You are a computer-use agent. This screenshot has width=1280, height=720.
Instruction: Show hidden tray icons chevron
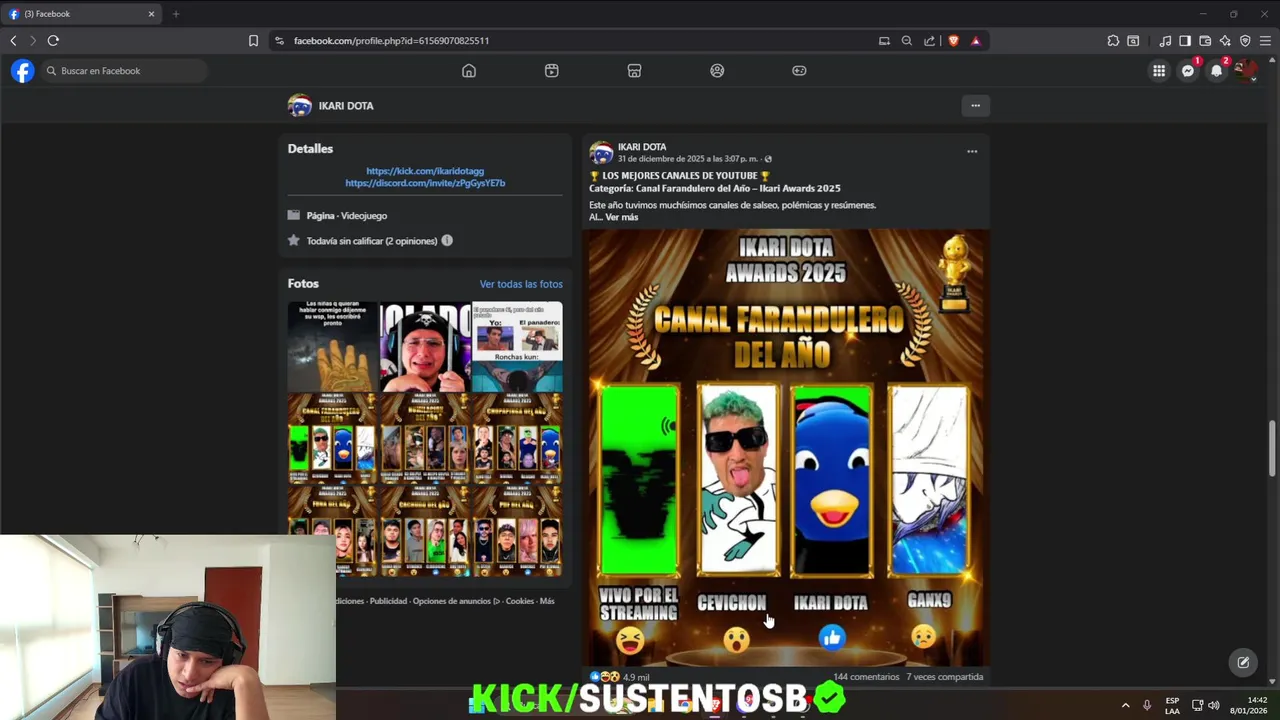point(1125,705)
